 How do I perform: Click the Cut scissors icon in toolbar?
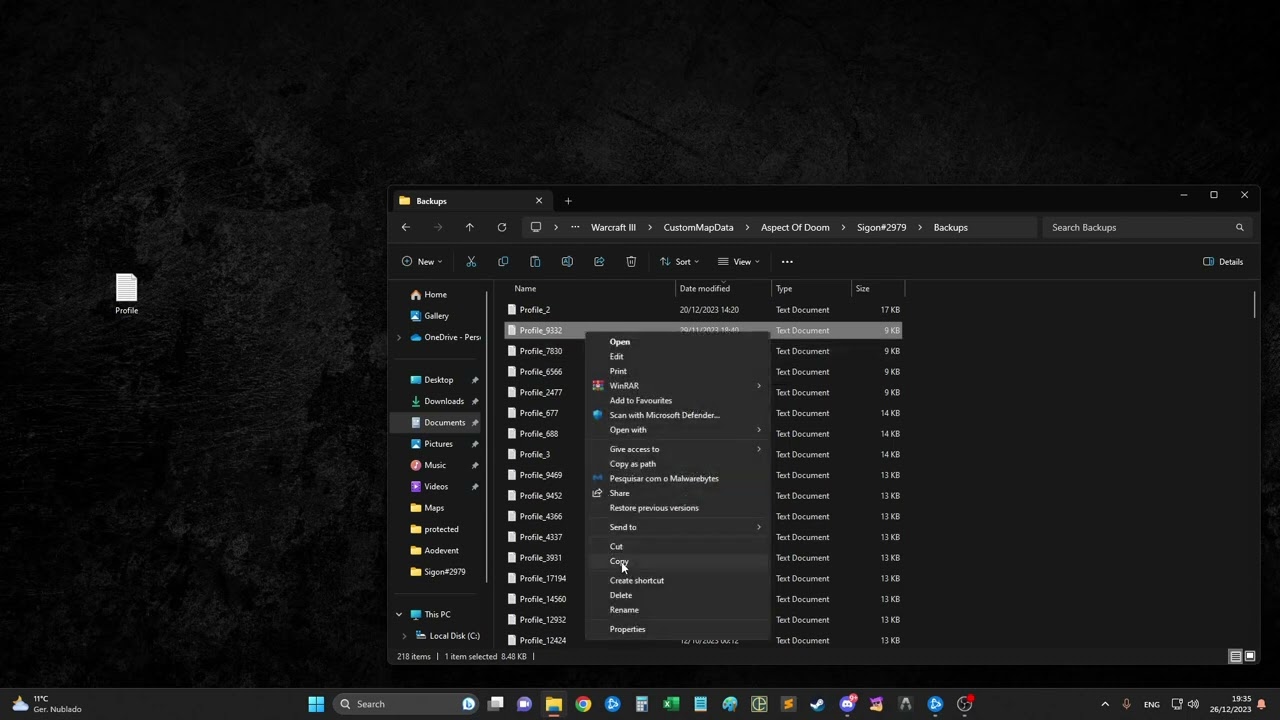471,262
